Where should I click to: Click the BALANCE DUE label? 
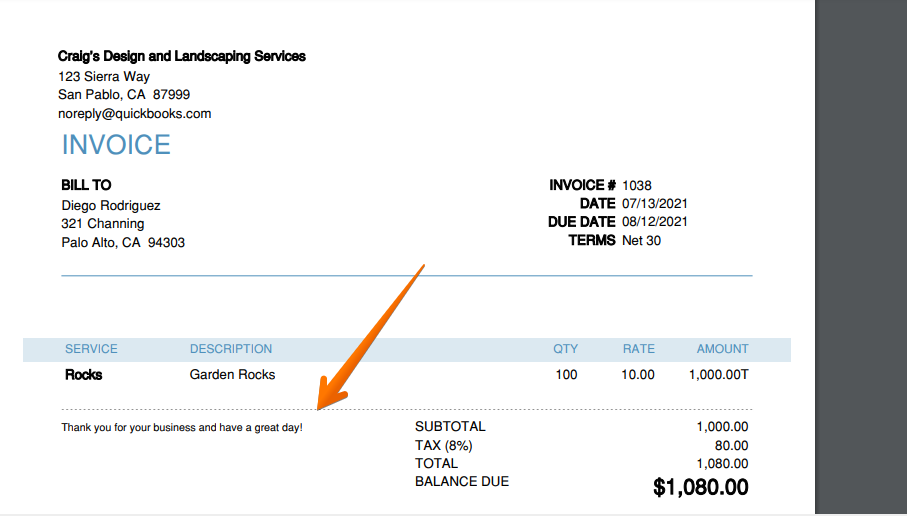(x=462, y=481)
